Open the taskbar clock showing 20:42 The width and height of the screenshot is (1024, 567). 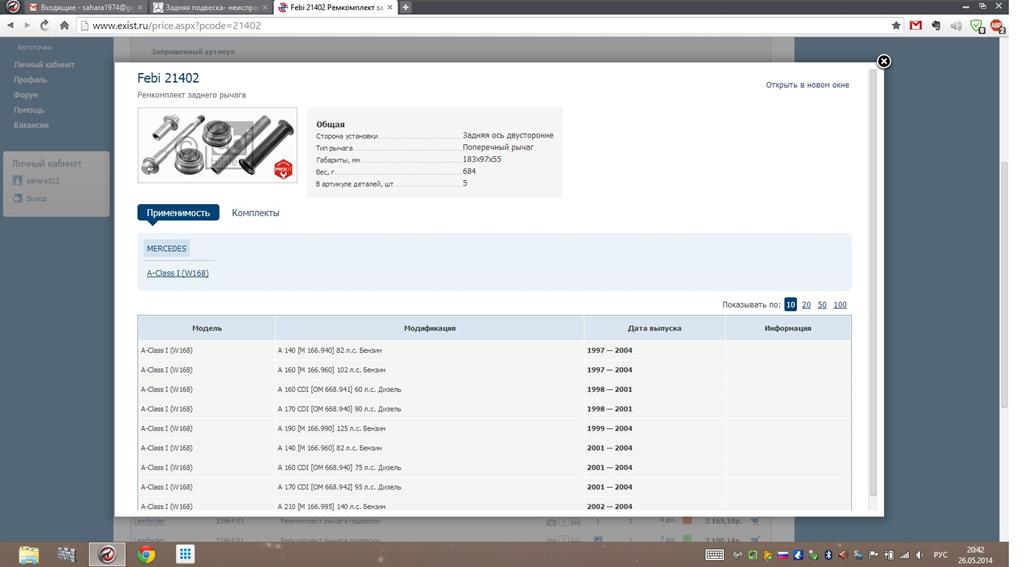pos(976,555)
